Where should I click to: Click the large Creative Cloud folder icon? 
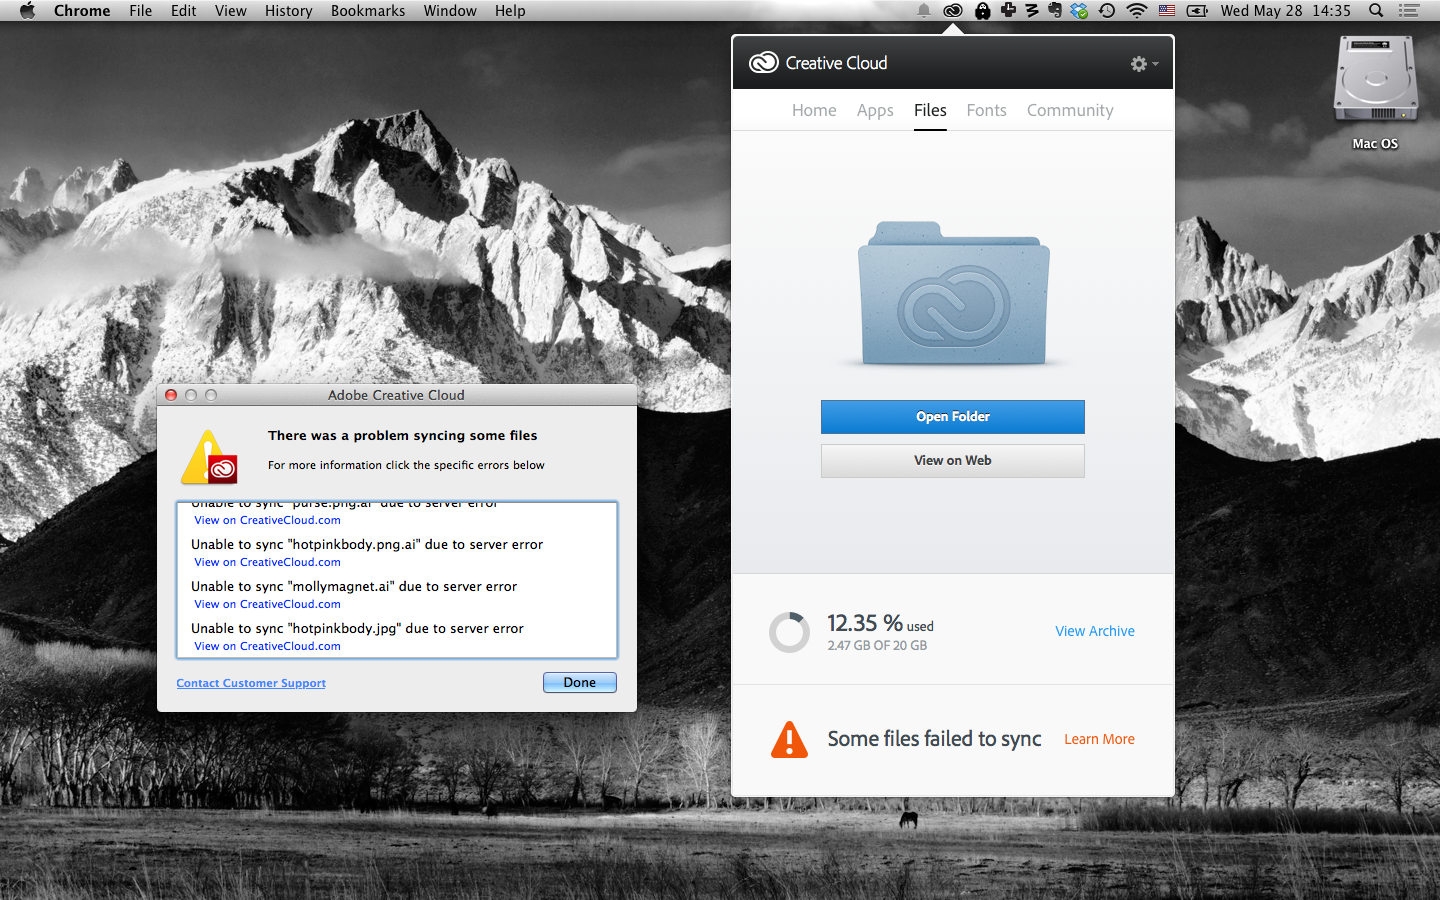(x=953, y=293)
